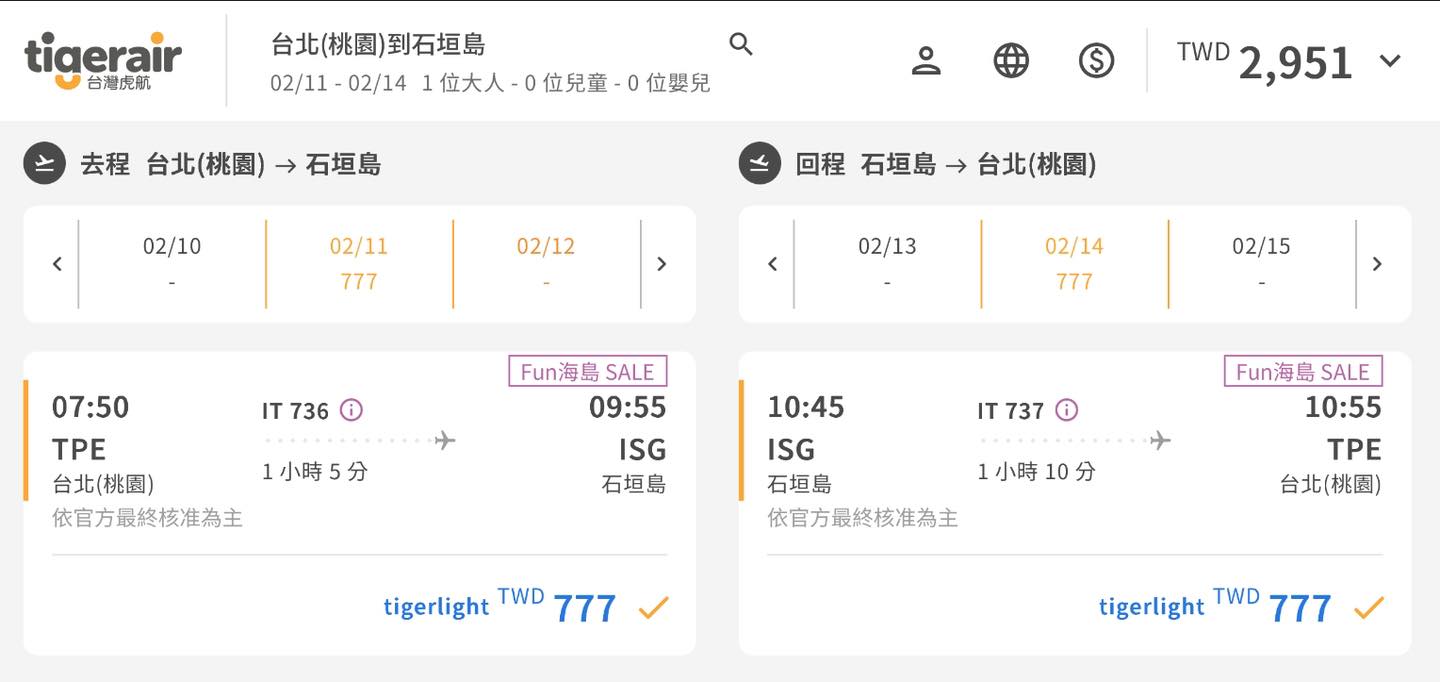This screenshot has width=1440, height=682.
Task: Show later return dates
Action: coord(1377,264)
